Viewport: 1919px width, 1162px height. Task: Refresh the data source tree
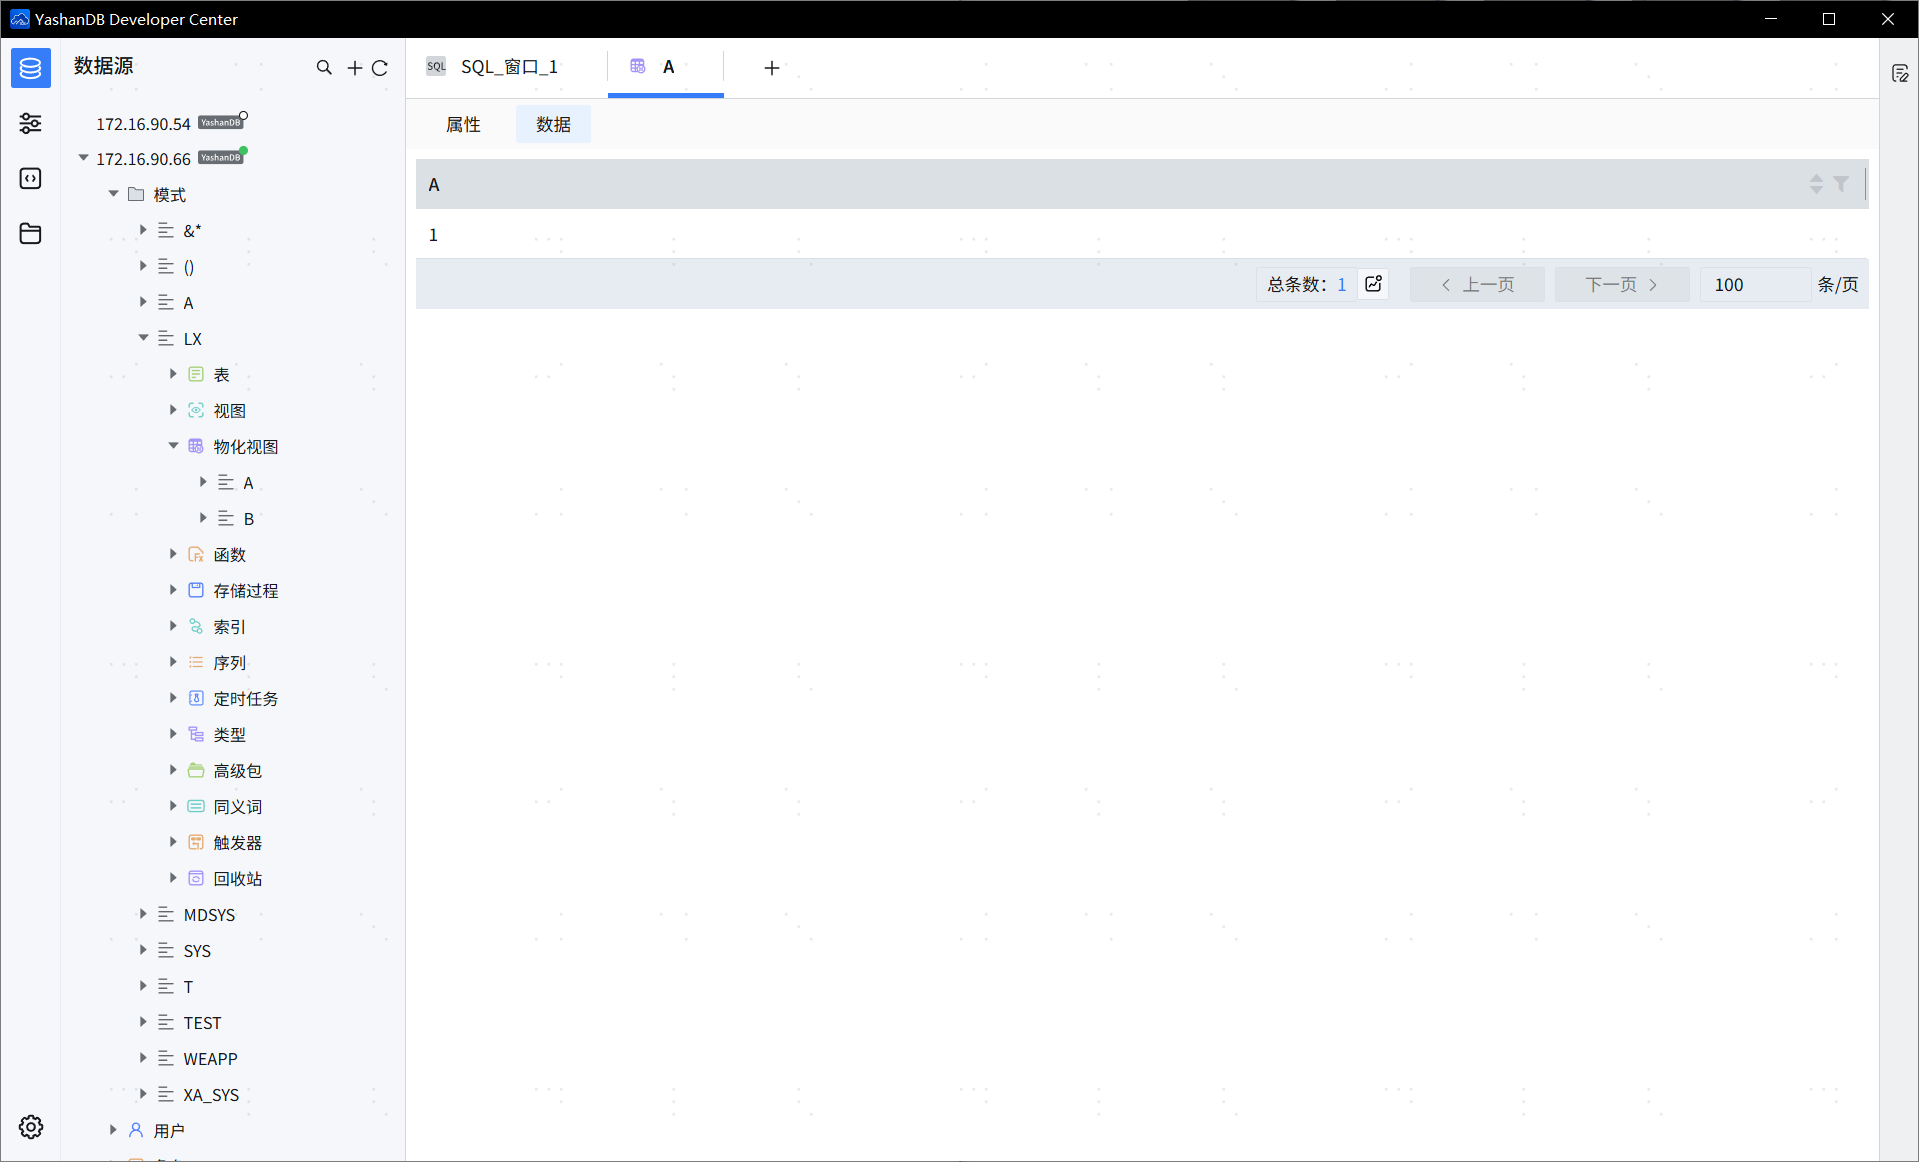[x=380, y=68]
